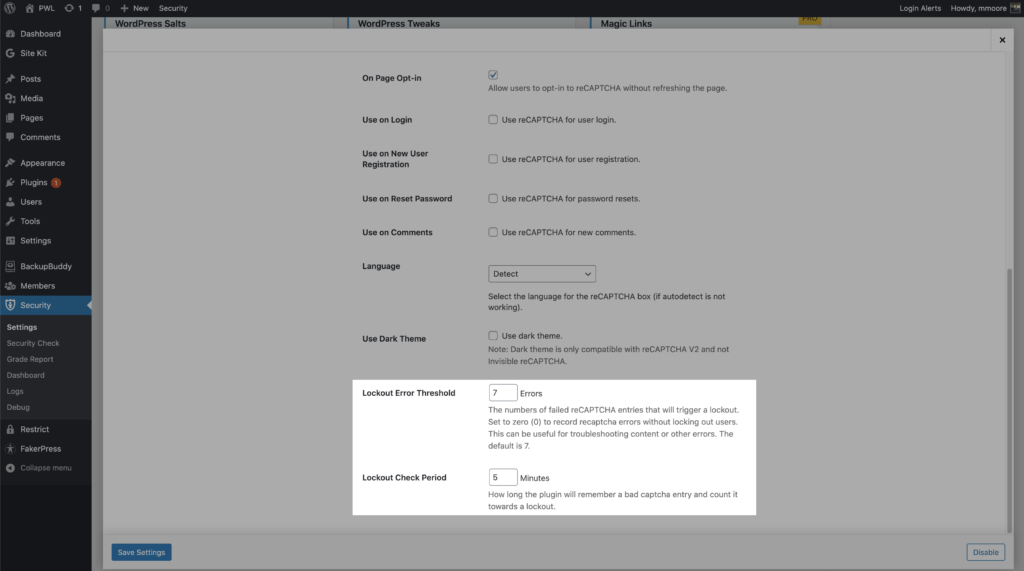Click the Lockout Error Threshold input field
The width and height of the screenshot is (1024, 571).
503,393
